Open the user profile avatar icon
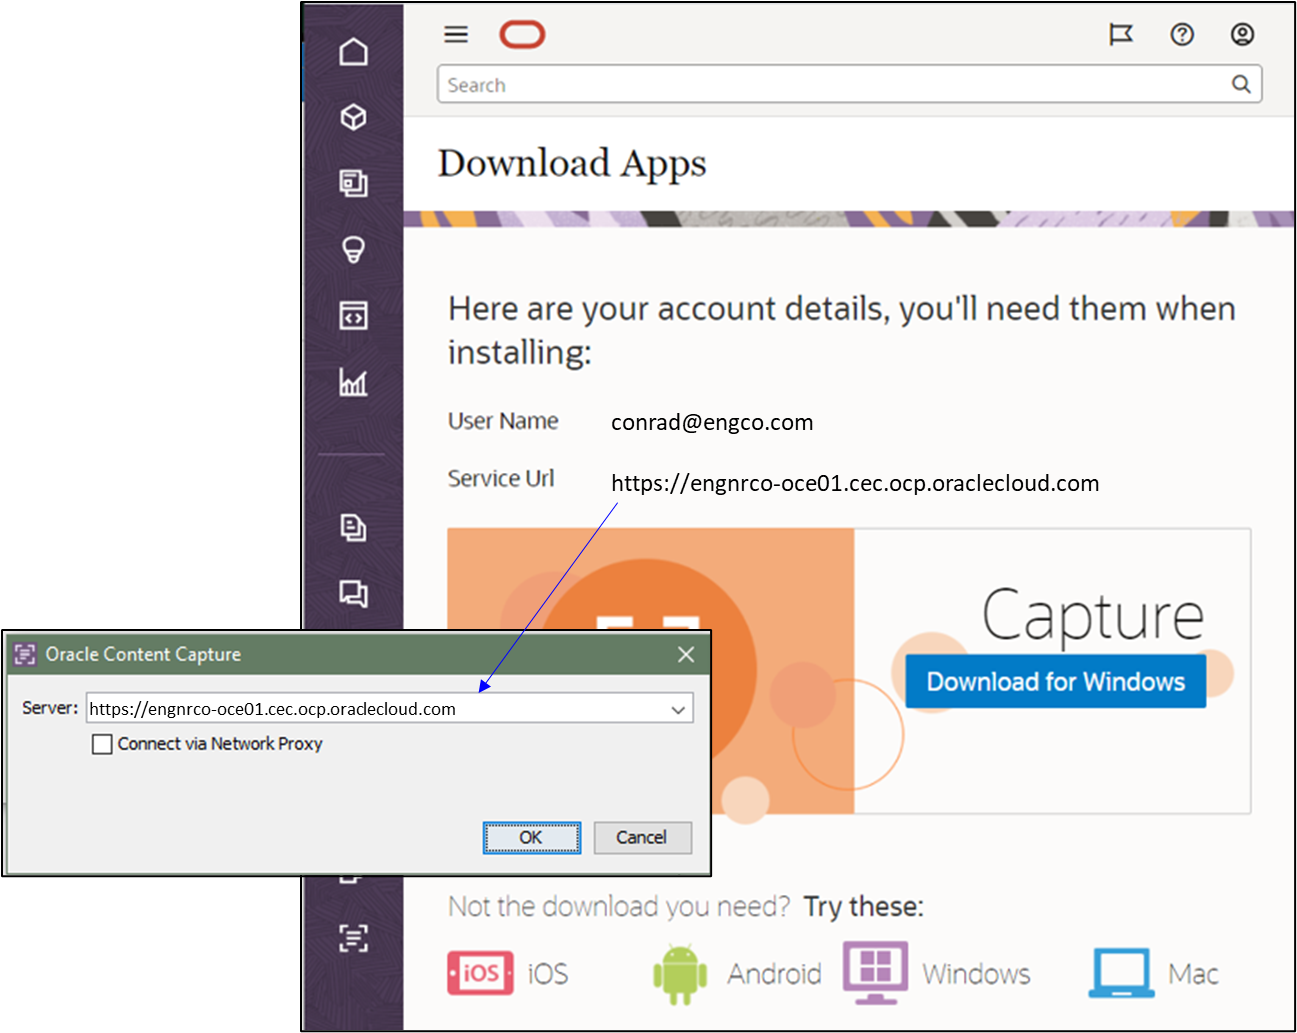 tap(1242, 34)
